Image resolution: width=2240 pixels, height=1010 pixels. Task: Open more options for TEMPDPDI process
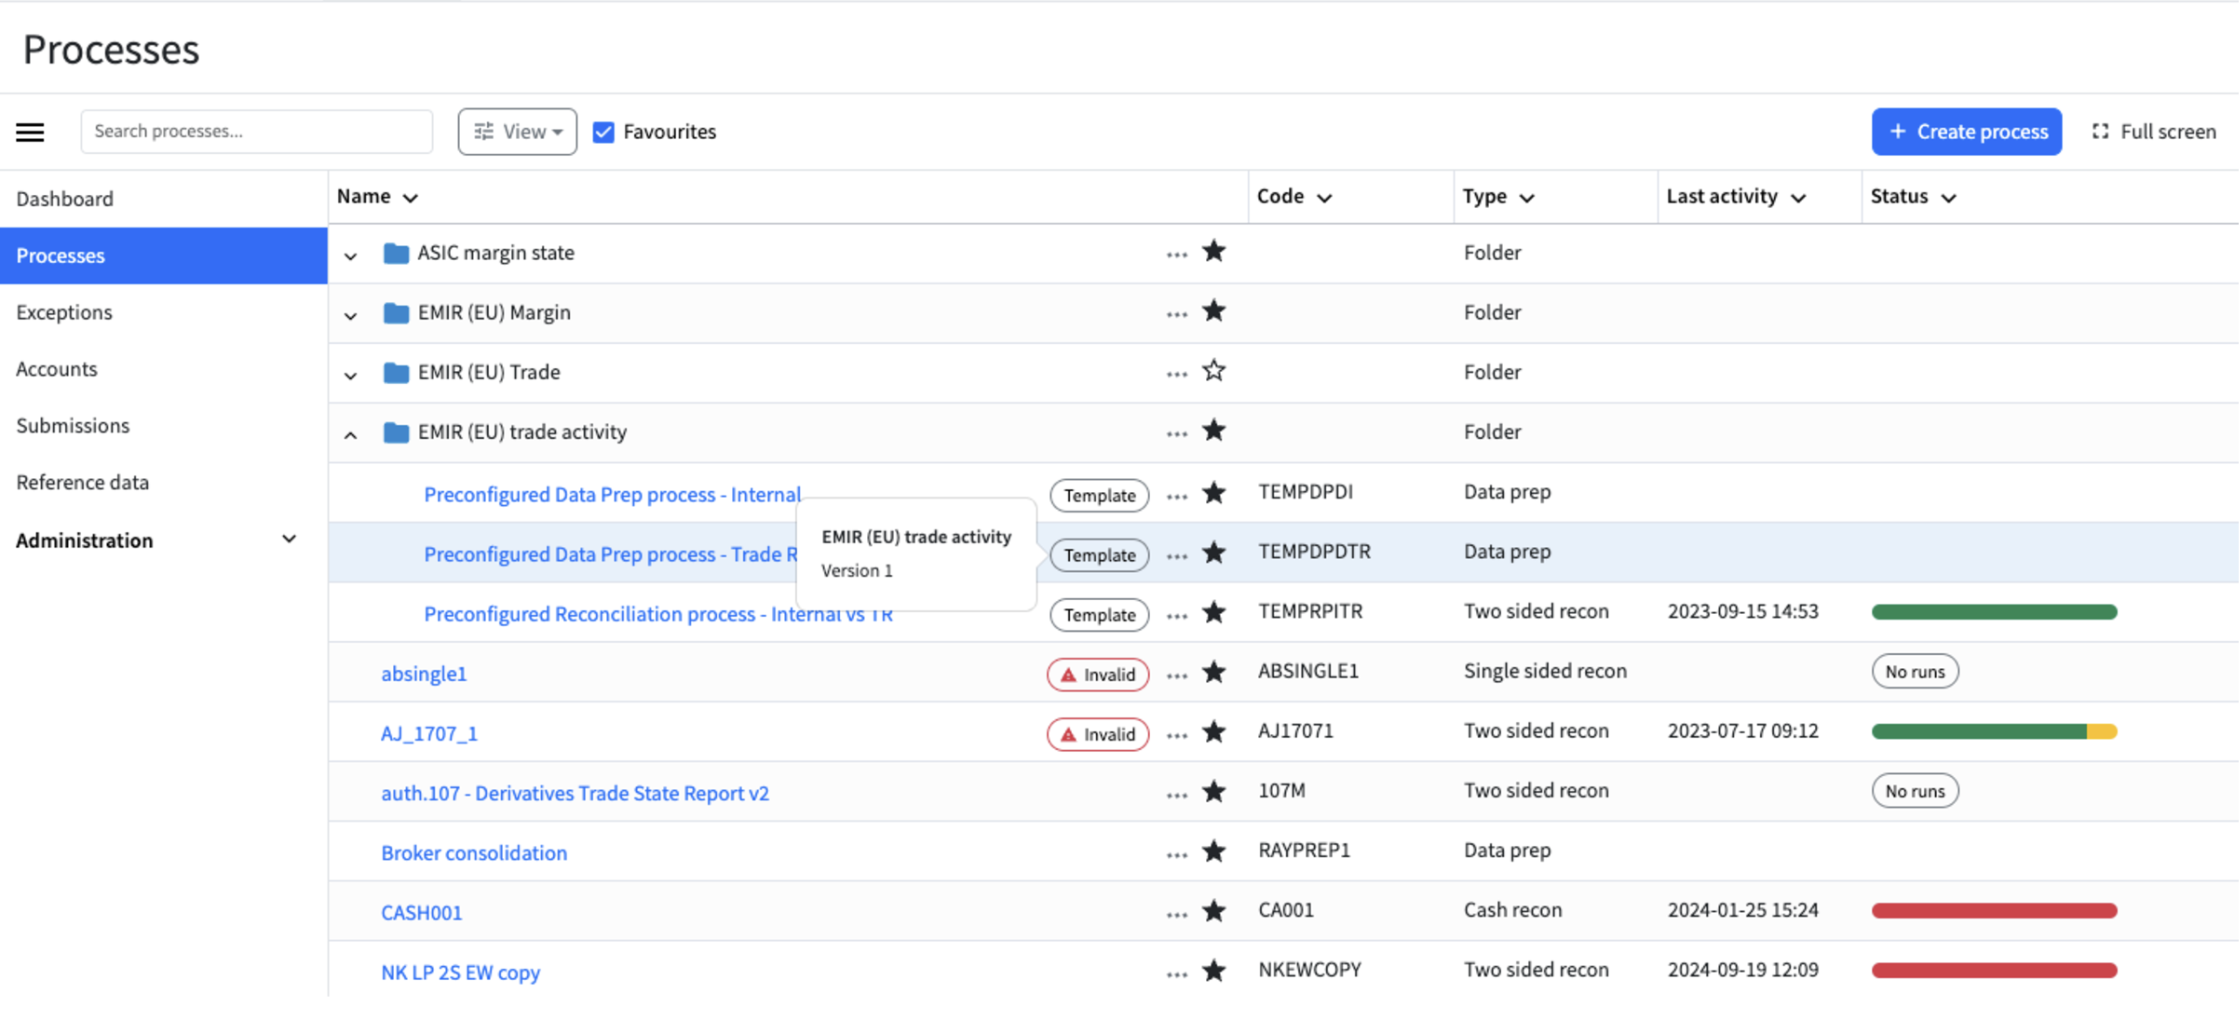click(1176, 496)
